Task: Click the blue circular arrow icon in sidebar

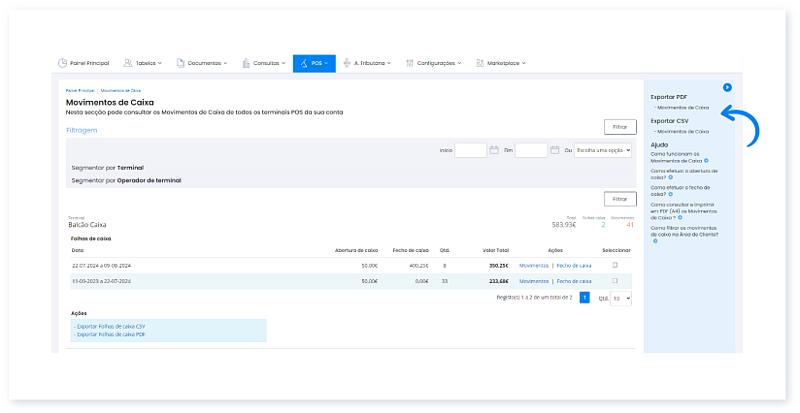Action: 727,87
